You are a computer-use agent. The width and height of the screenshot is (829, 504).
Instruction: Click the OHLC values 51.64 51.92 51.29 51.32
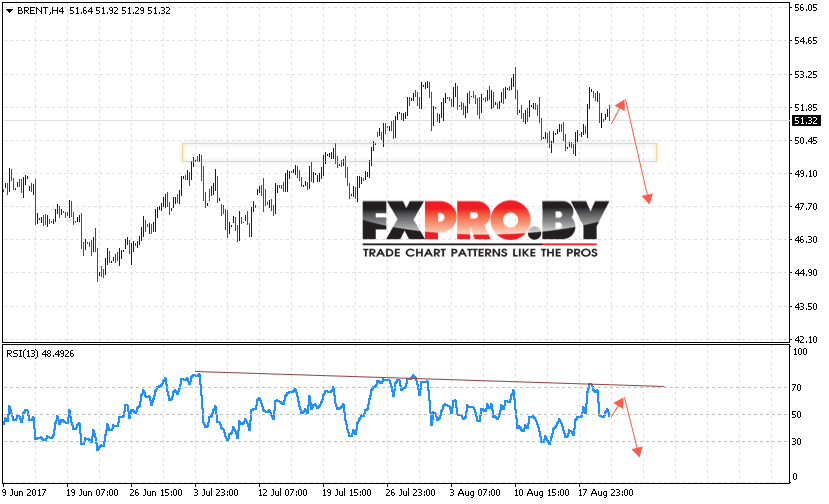pos(120,11)
